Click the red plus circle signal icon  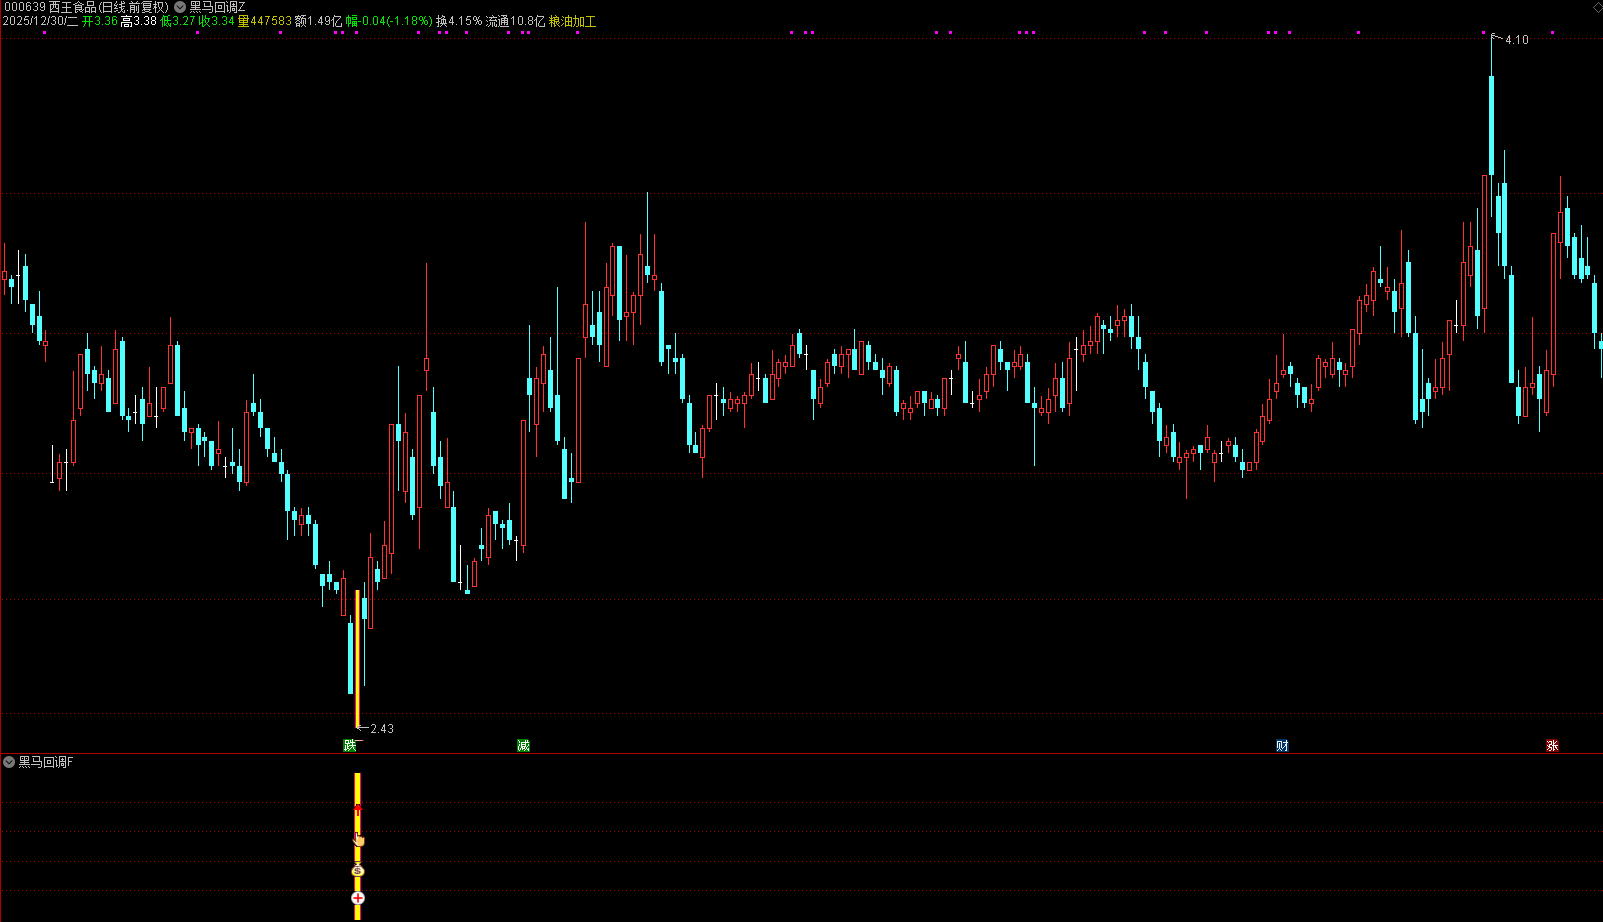pos(358,898)
